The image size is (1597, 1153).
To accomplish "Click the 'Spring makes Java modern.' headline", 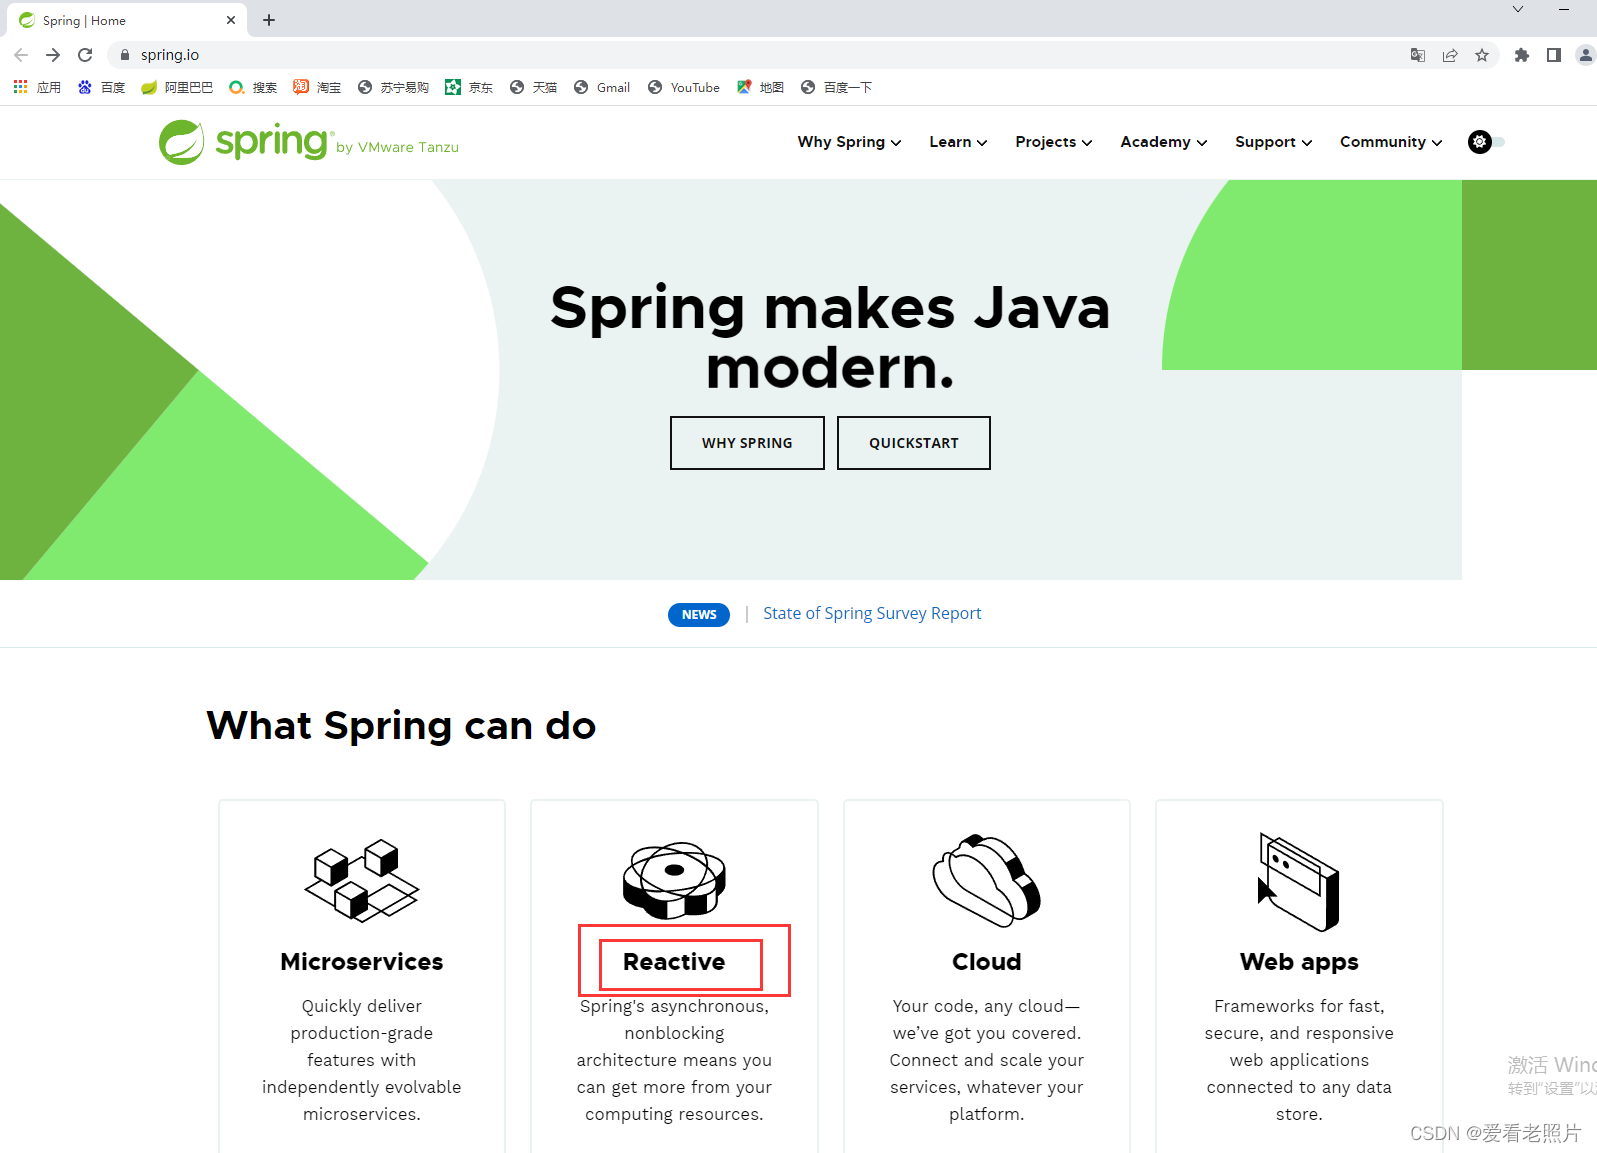I will (830, 337).
